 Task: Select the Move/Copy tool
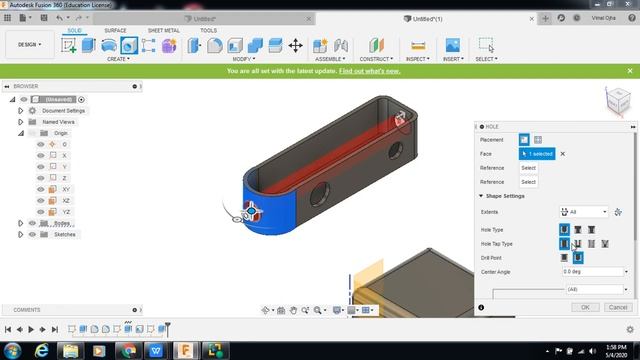(x=296, y=45)
